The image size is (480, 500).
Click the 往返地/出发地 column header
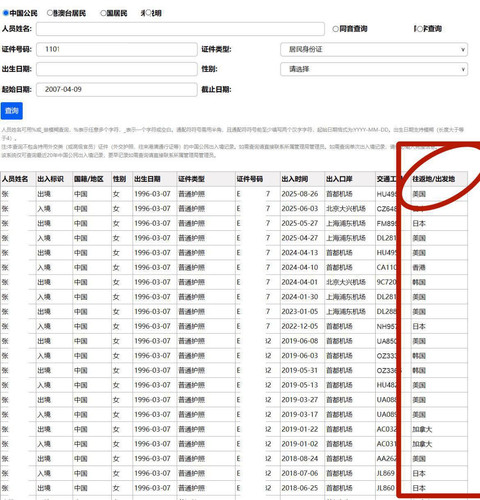coord(433,179)
